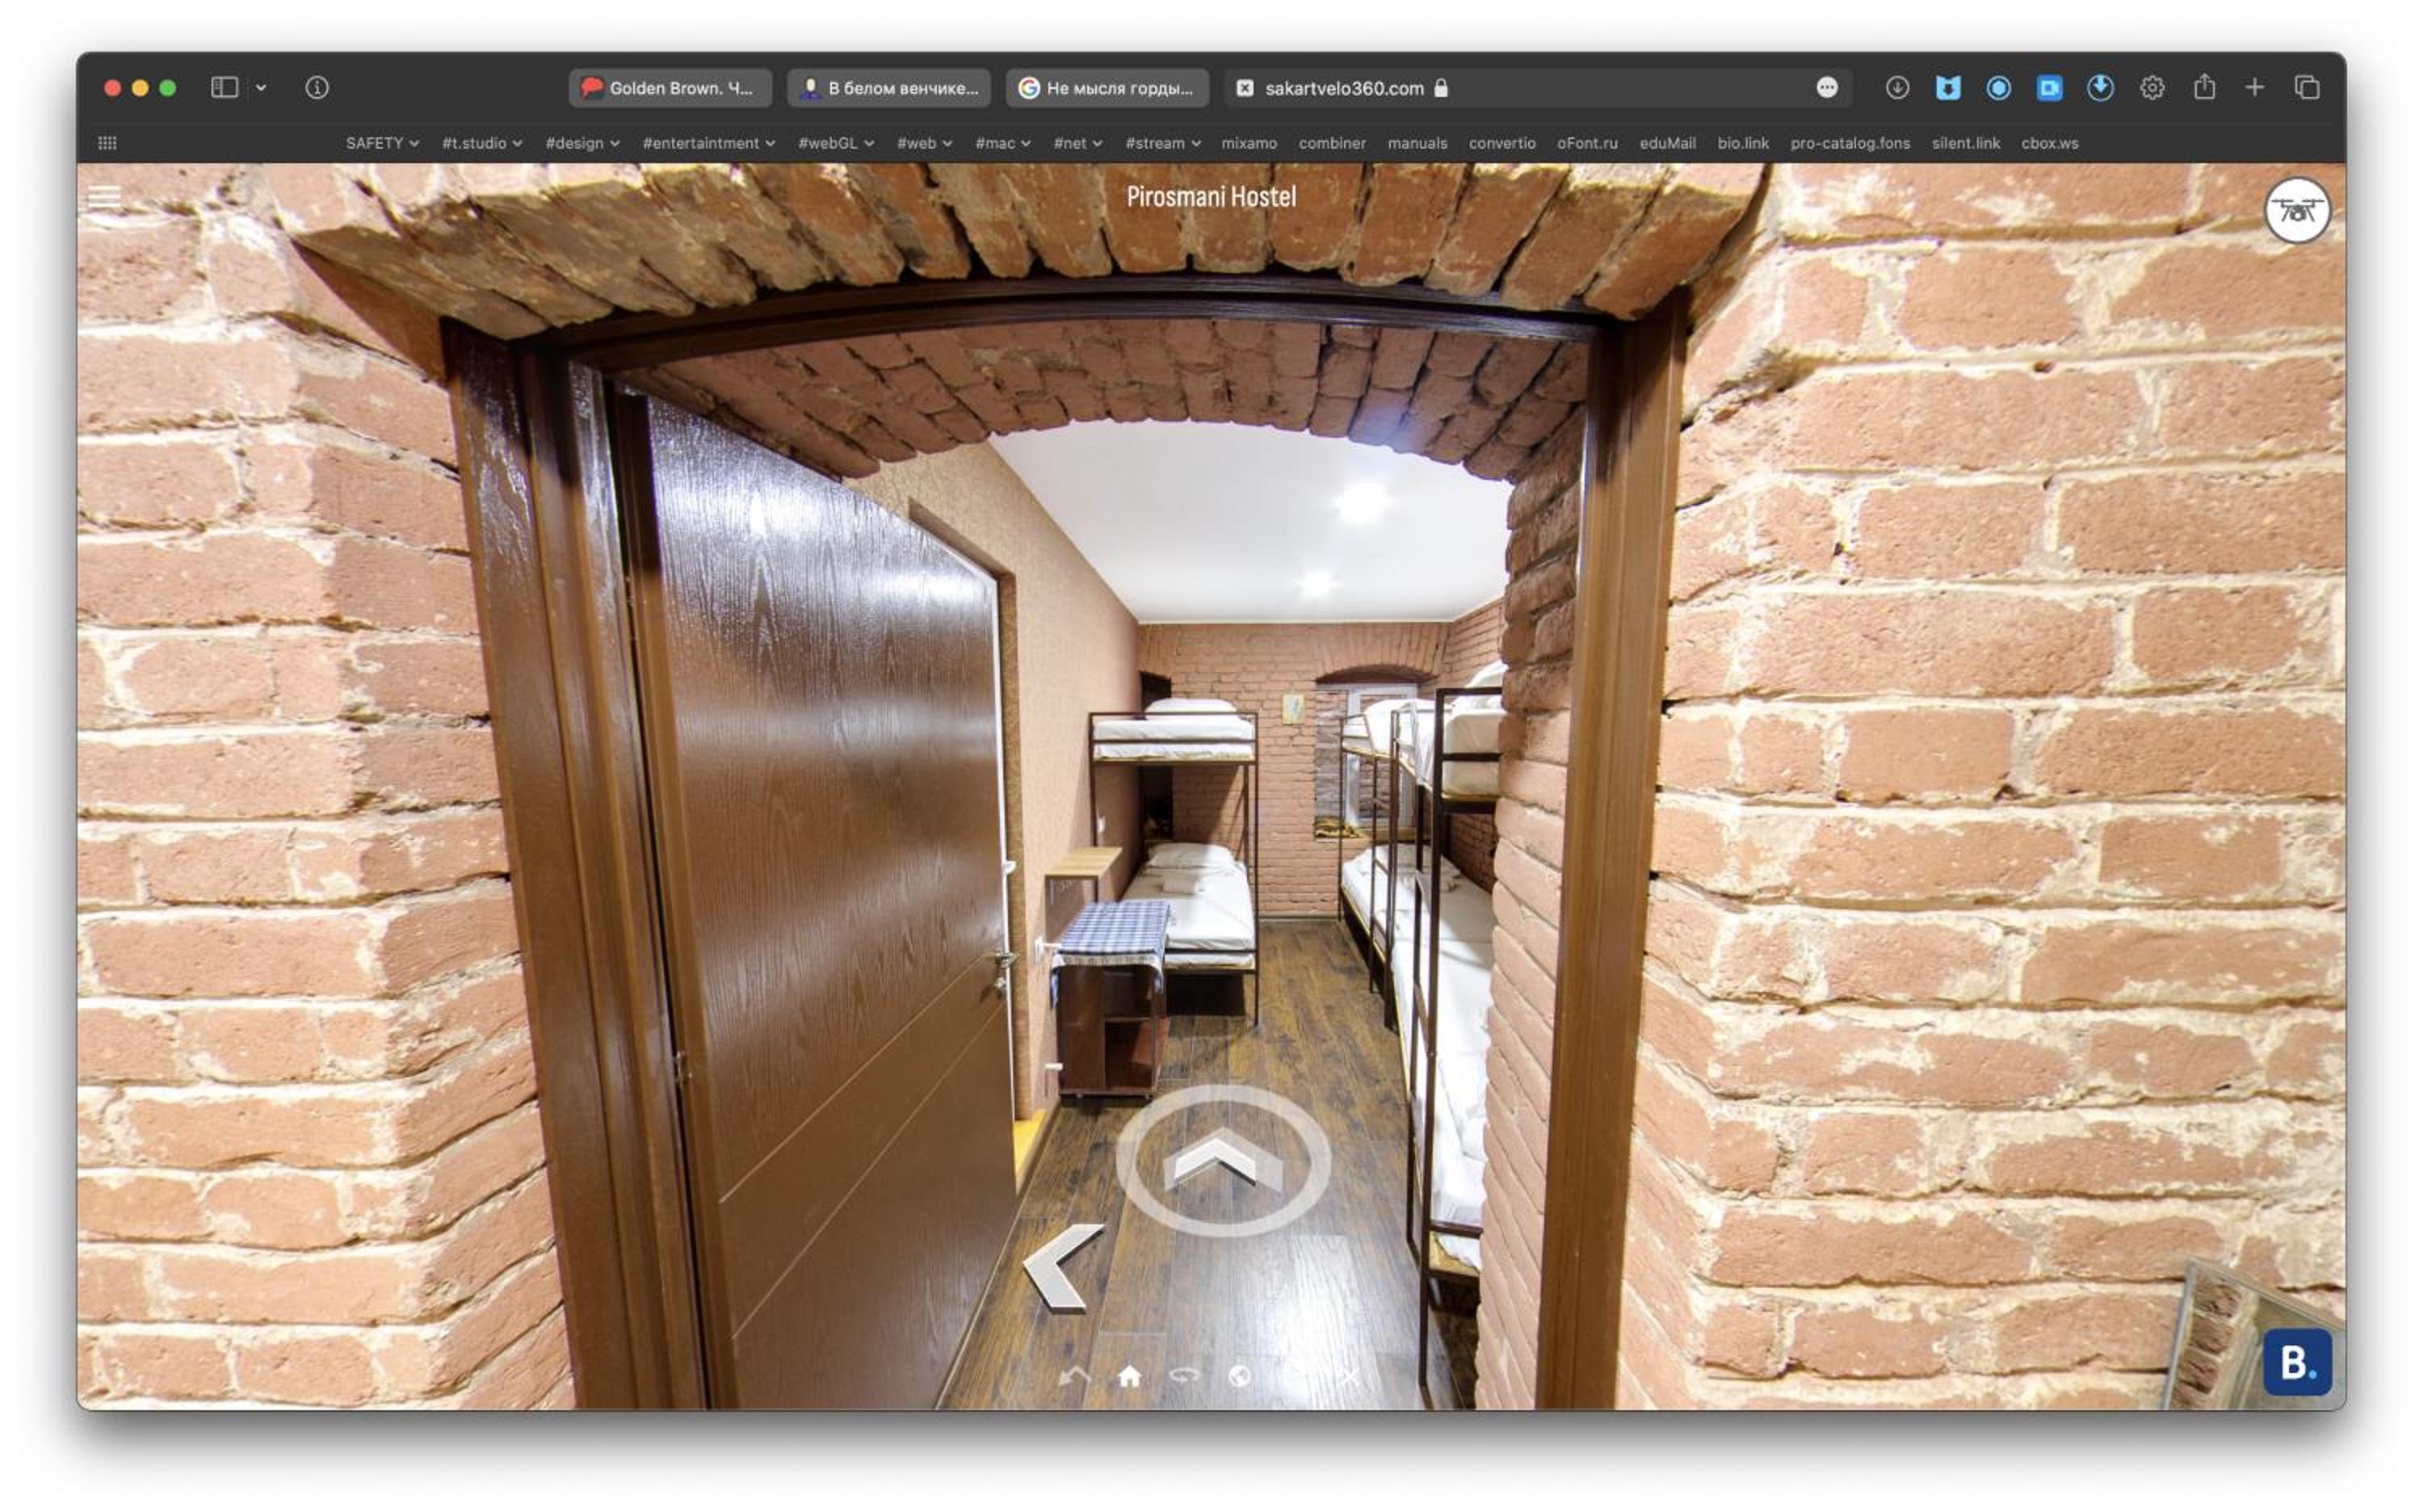
Task: Expand the SAFETY bookmarks folder
Action: click(x=382, y=143)
